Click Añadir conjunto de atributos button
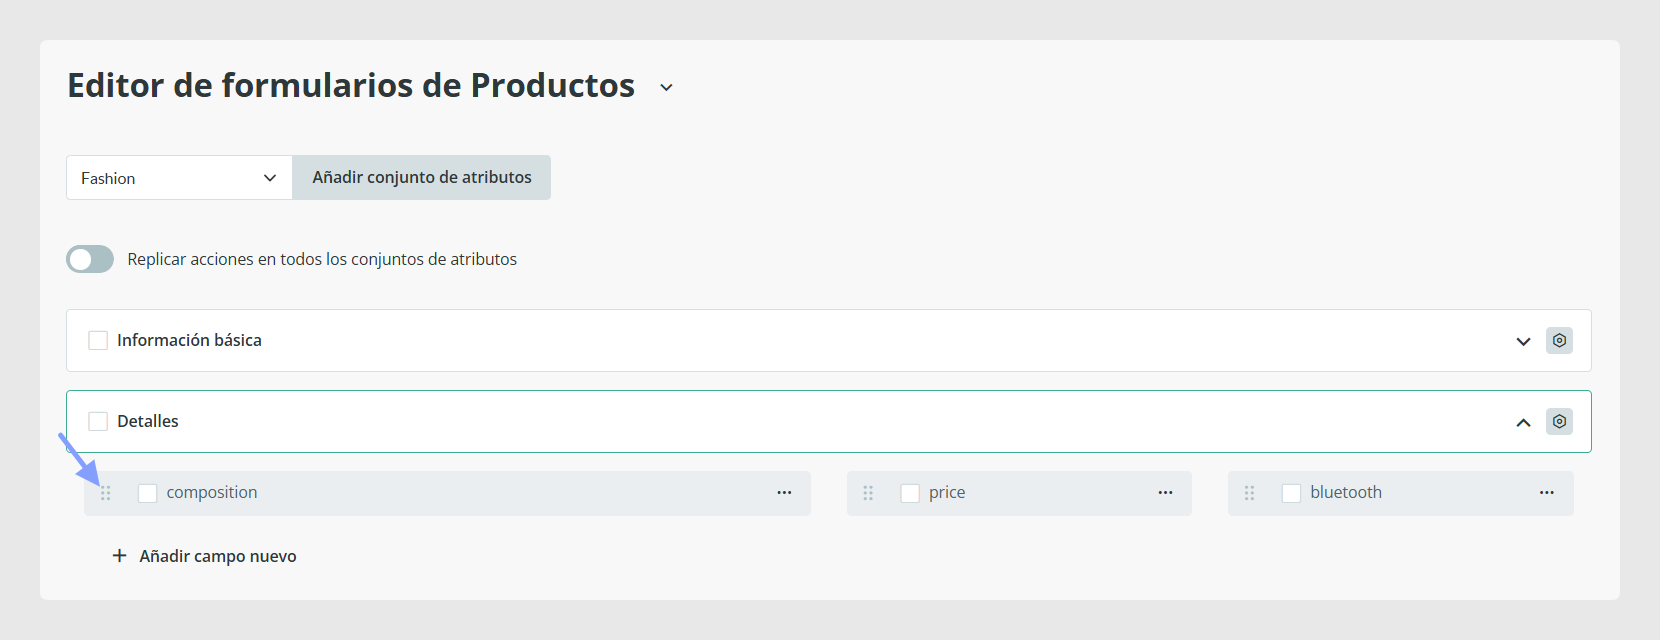Viewport: 1660px width, 640px height. click(x=422, y=178)
